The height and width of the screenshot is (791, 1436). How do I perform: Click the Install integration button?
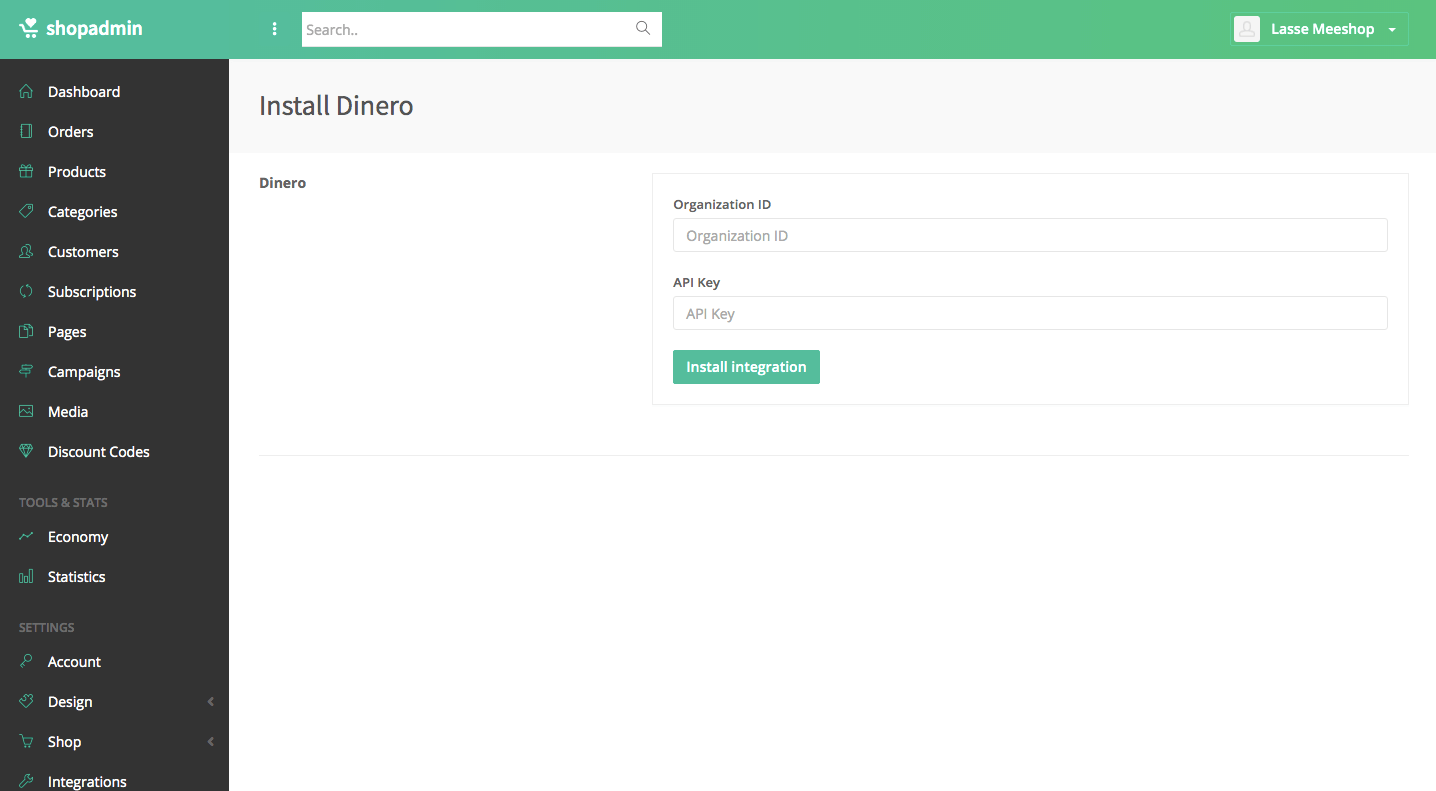tap(746, 367)
